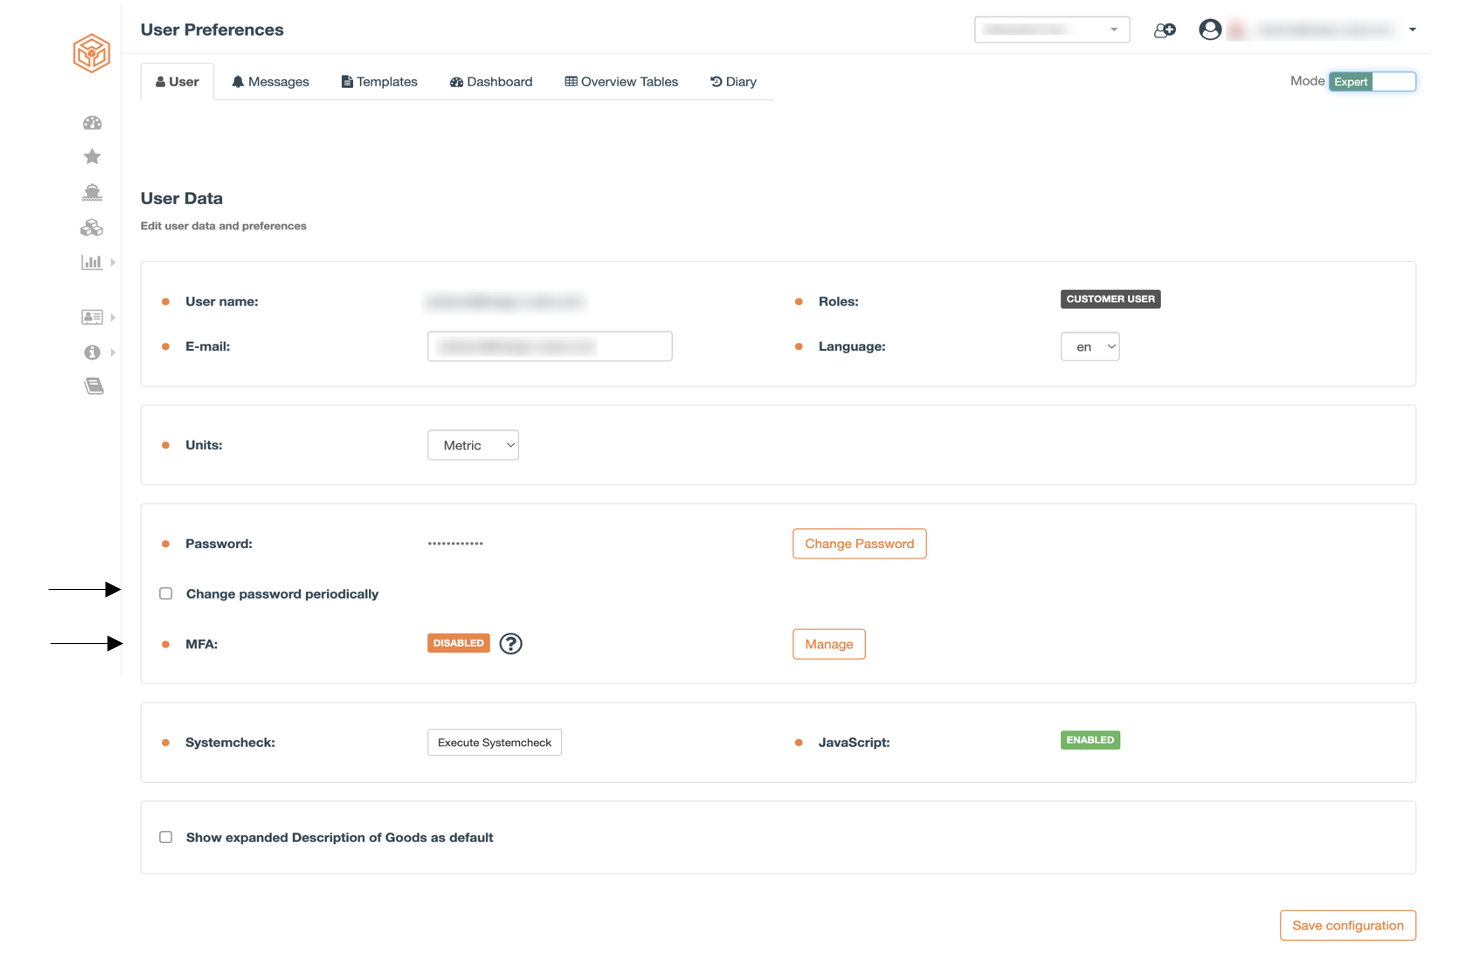The image size is (1460, 972).
Task: Open the account menu caret
Action: coord(1412,30)
